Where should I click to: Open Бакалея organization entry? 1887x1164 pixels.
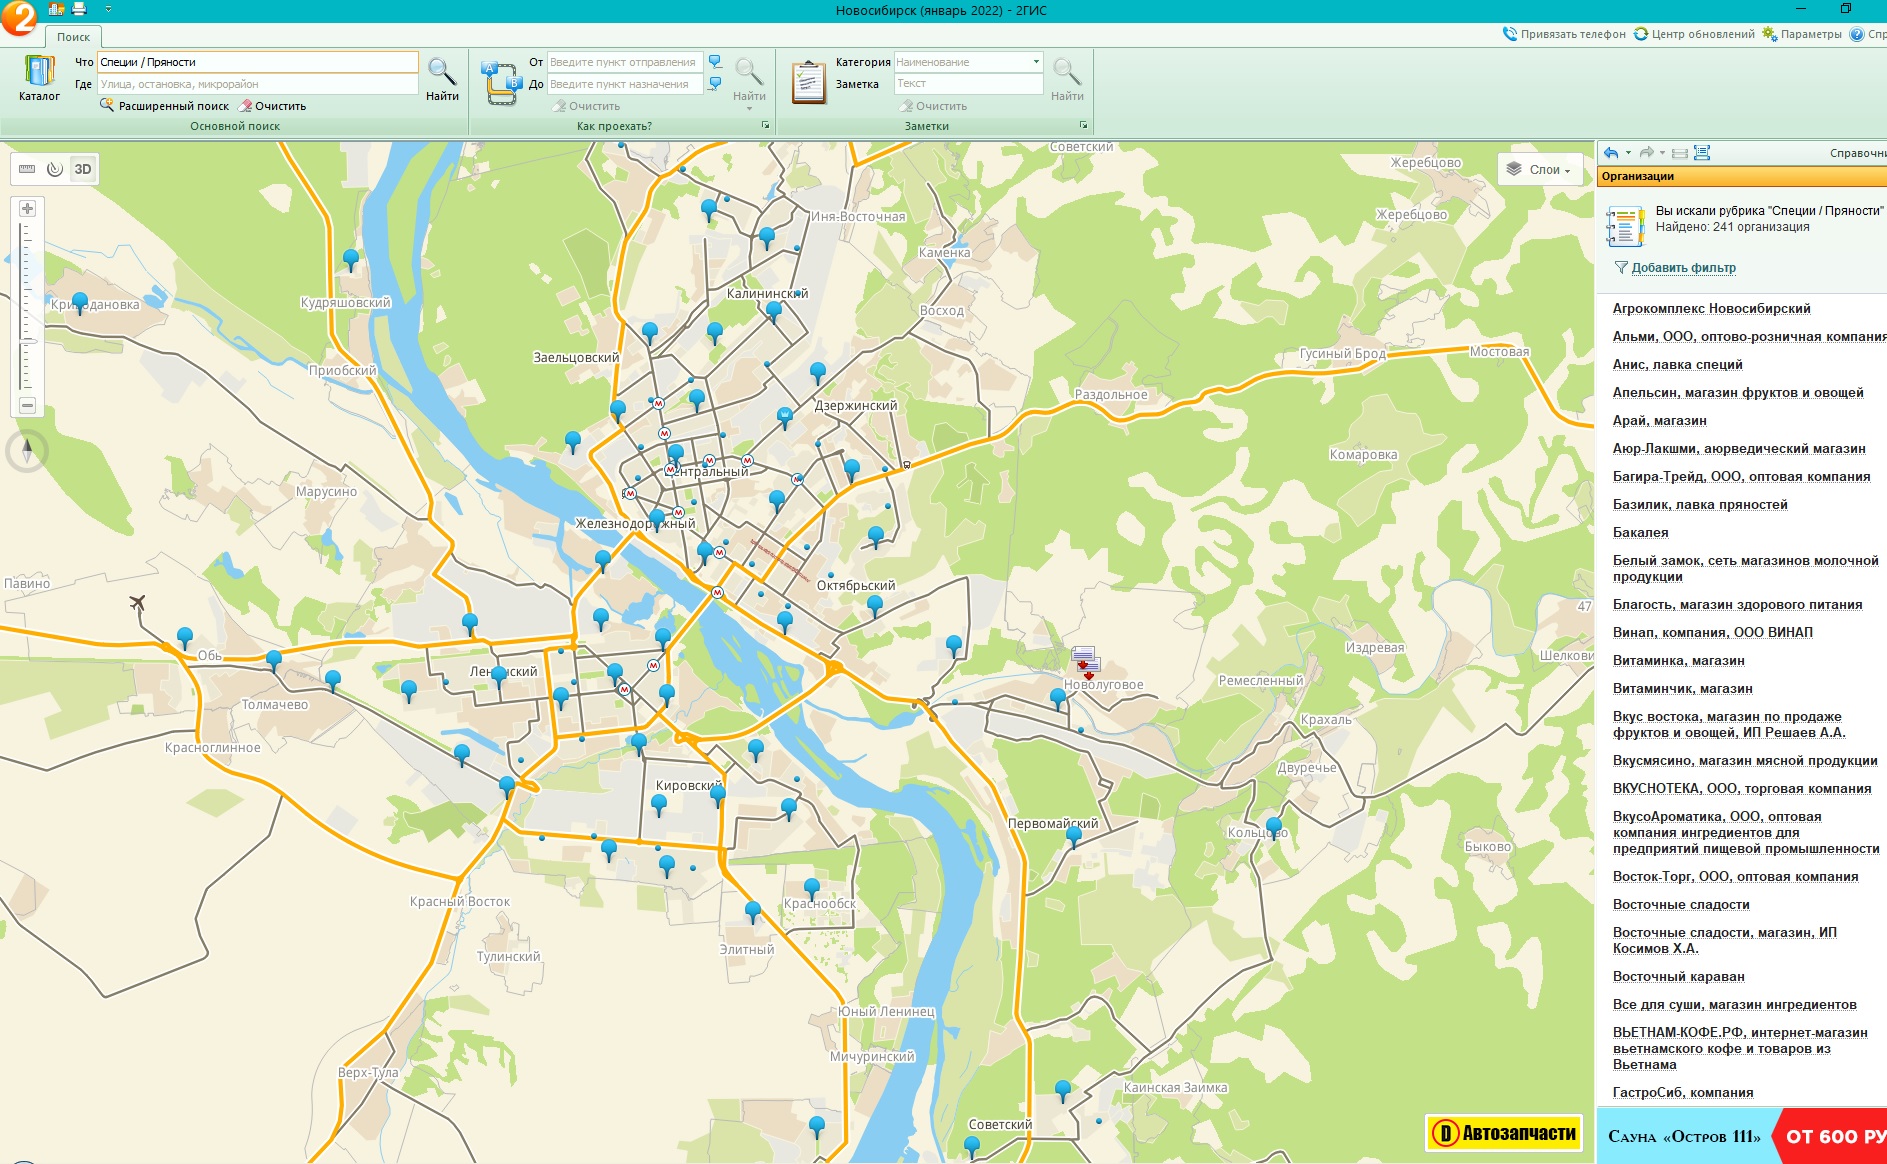1640,533
